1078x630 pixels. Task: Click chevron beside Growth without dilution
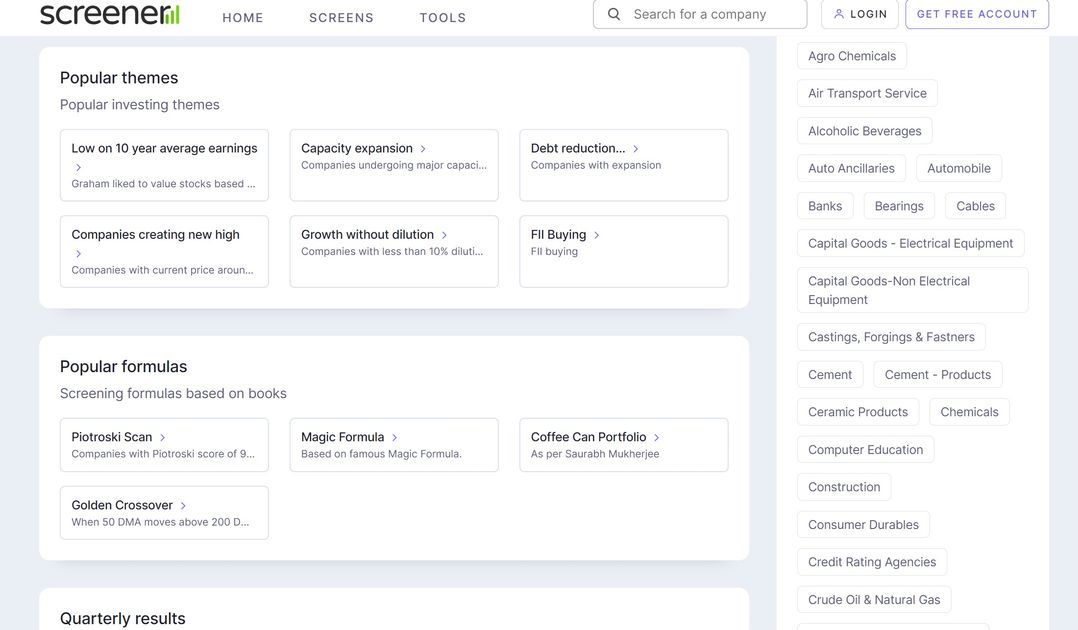point(445,235)
